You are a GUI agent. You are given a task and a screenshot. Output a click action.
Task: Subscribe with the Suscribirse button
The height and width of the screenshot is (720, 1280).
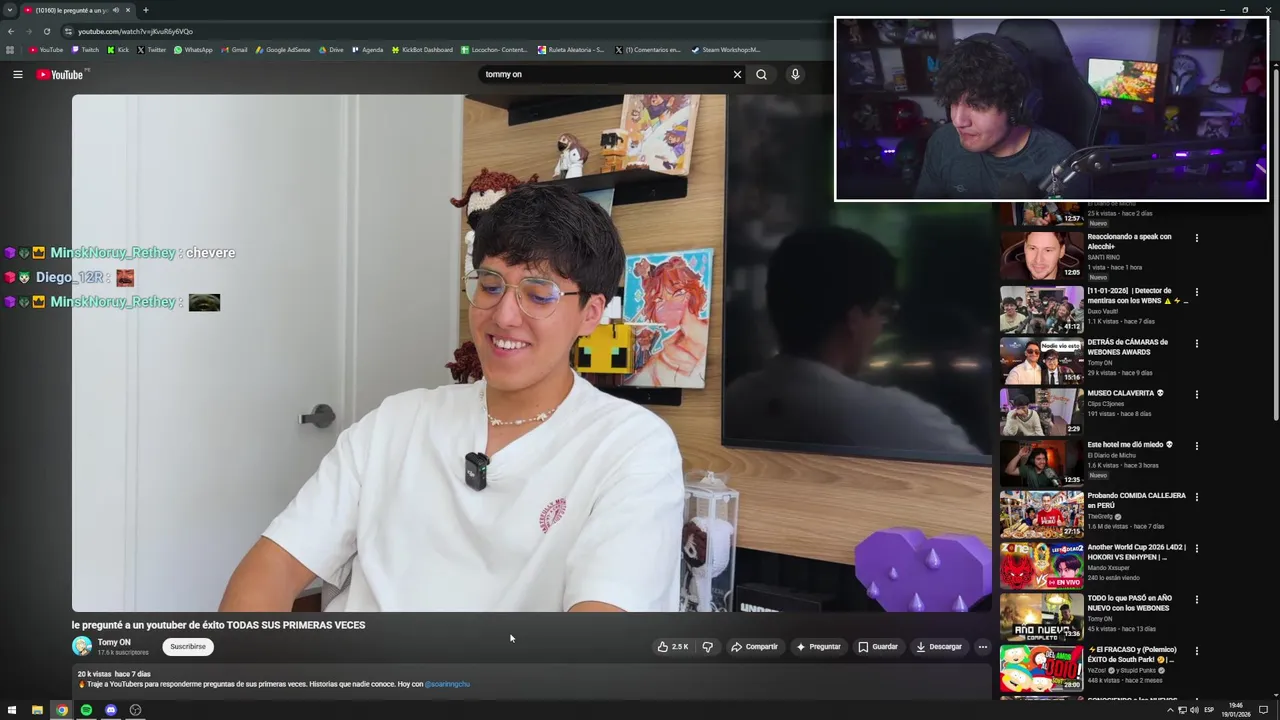pyautogui.click(x=188, y=647)
